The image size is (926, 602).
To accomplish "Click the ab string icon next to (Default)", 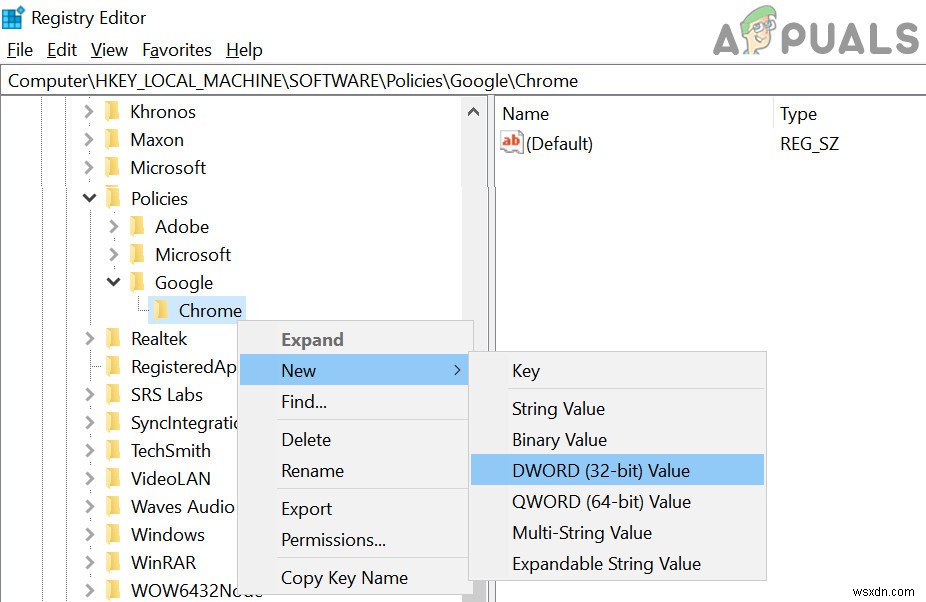I will 511,143.
